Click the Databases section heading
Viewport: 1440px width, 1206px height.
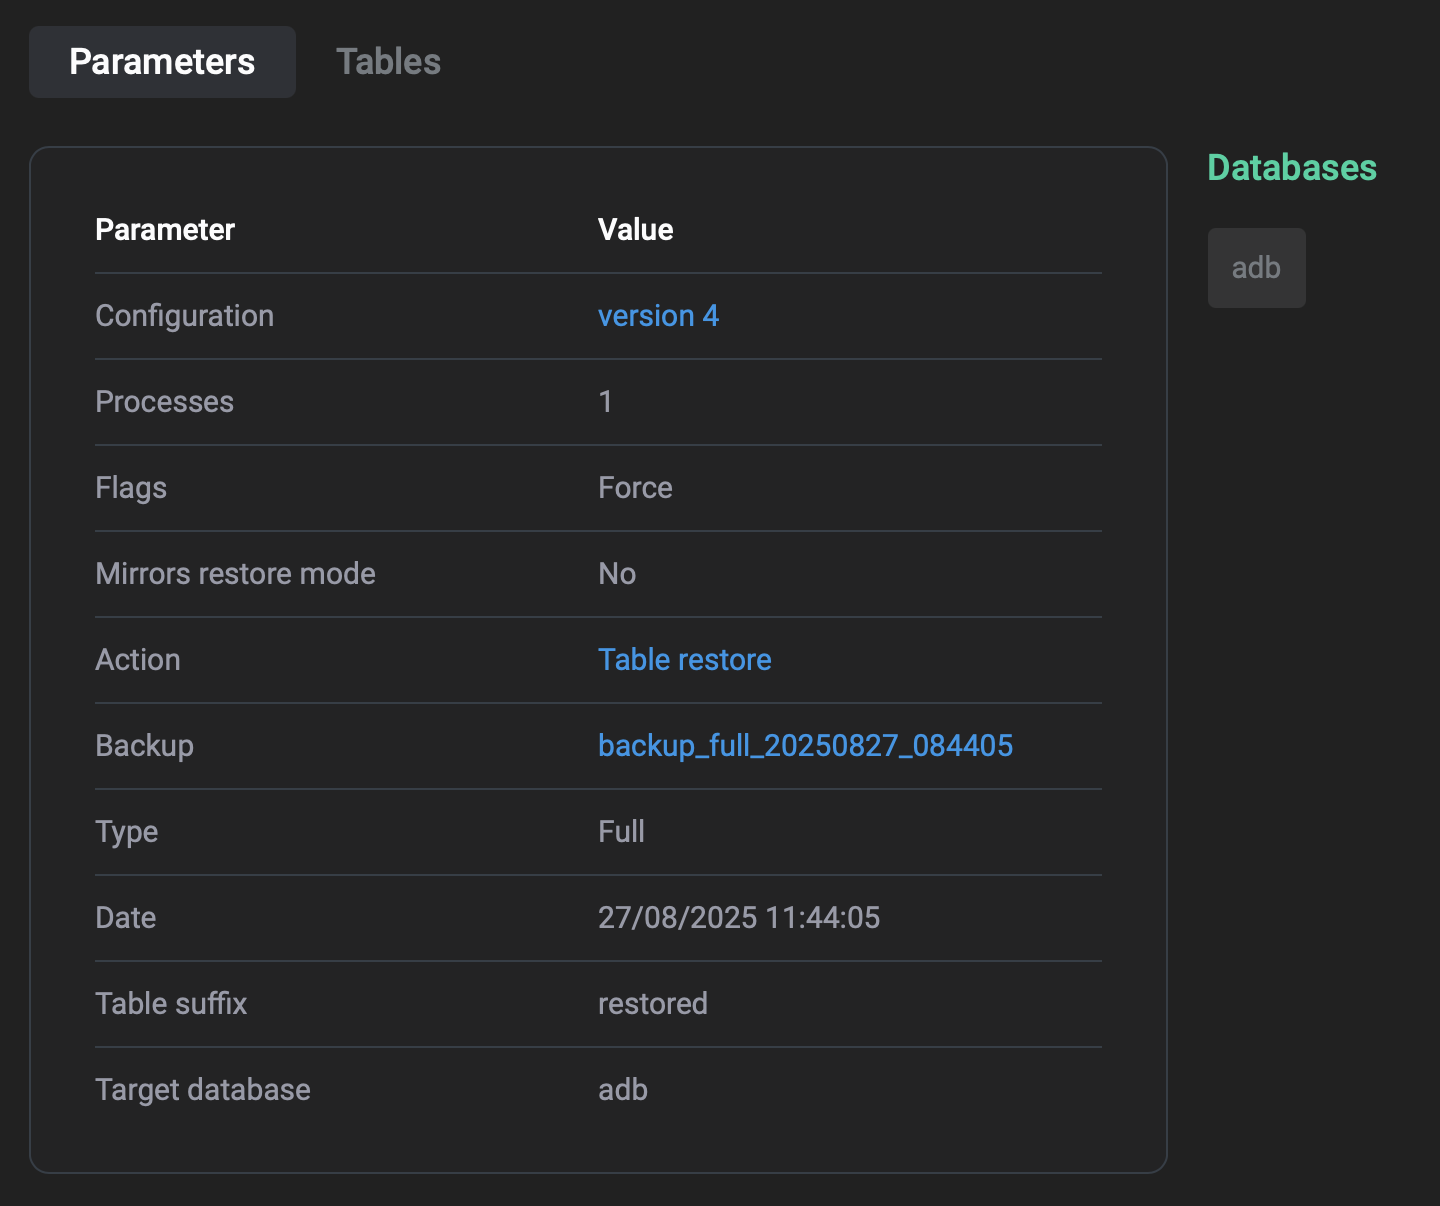[1291, 167]
